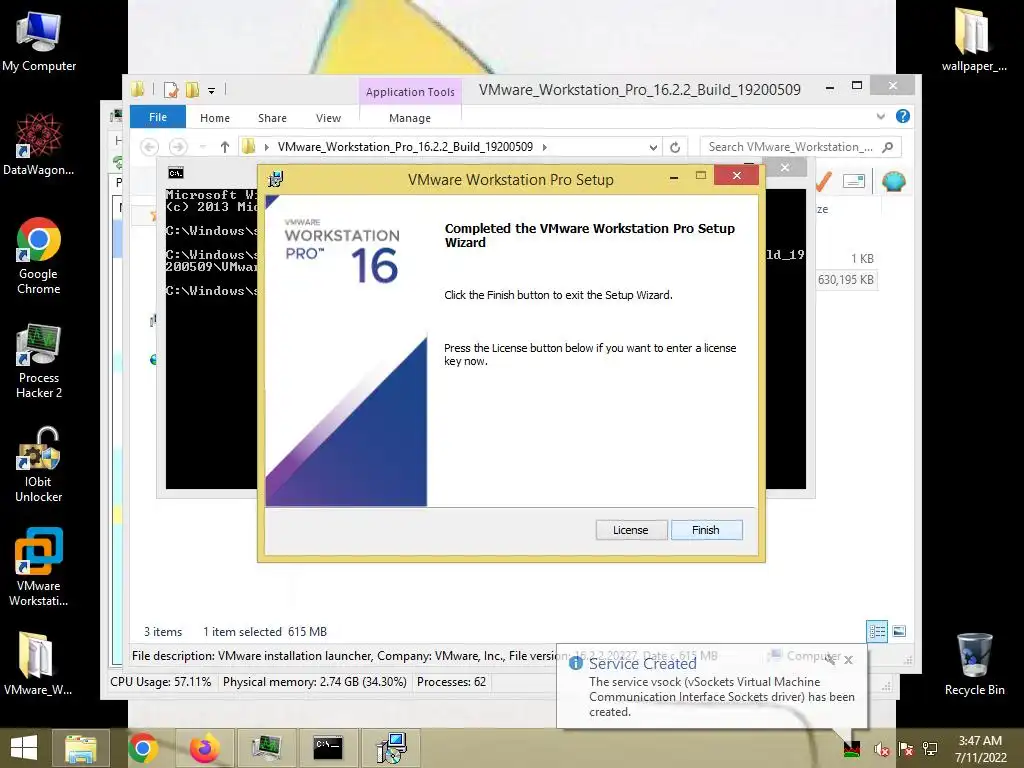Switch to the VMware installer taskbar icon
The image size is (1024, 768).
point(392,748)
